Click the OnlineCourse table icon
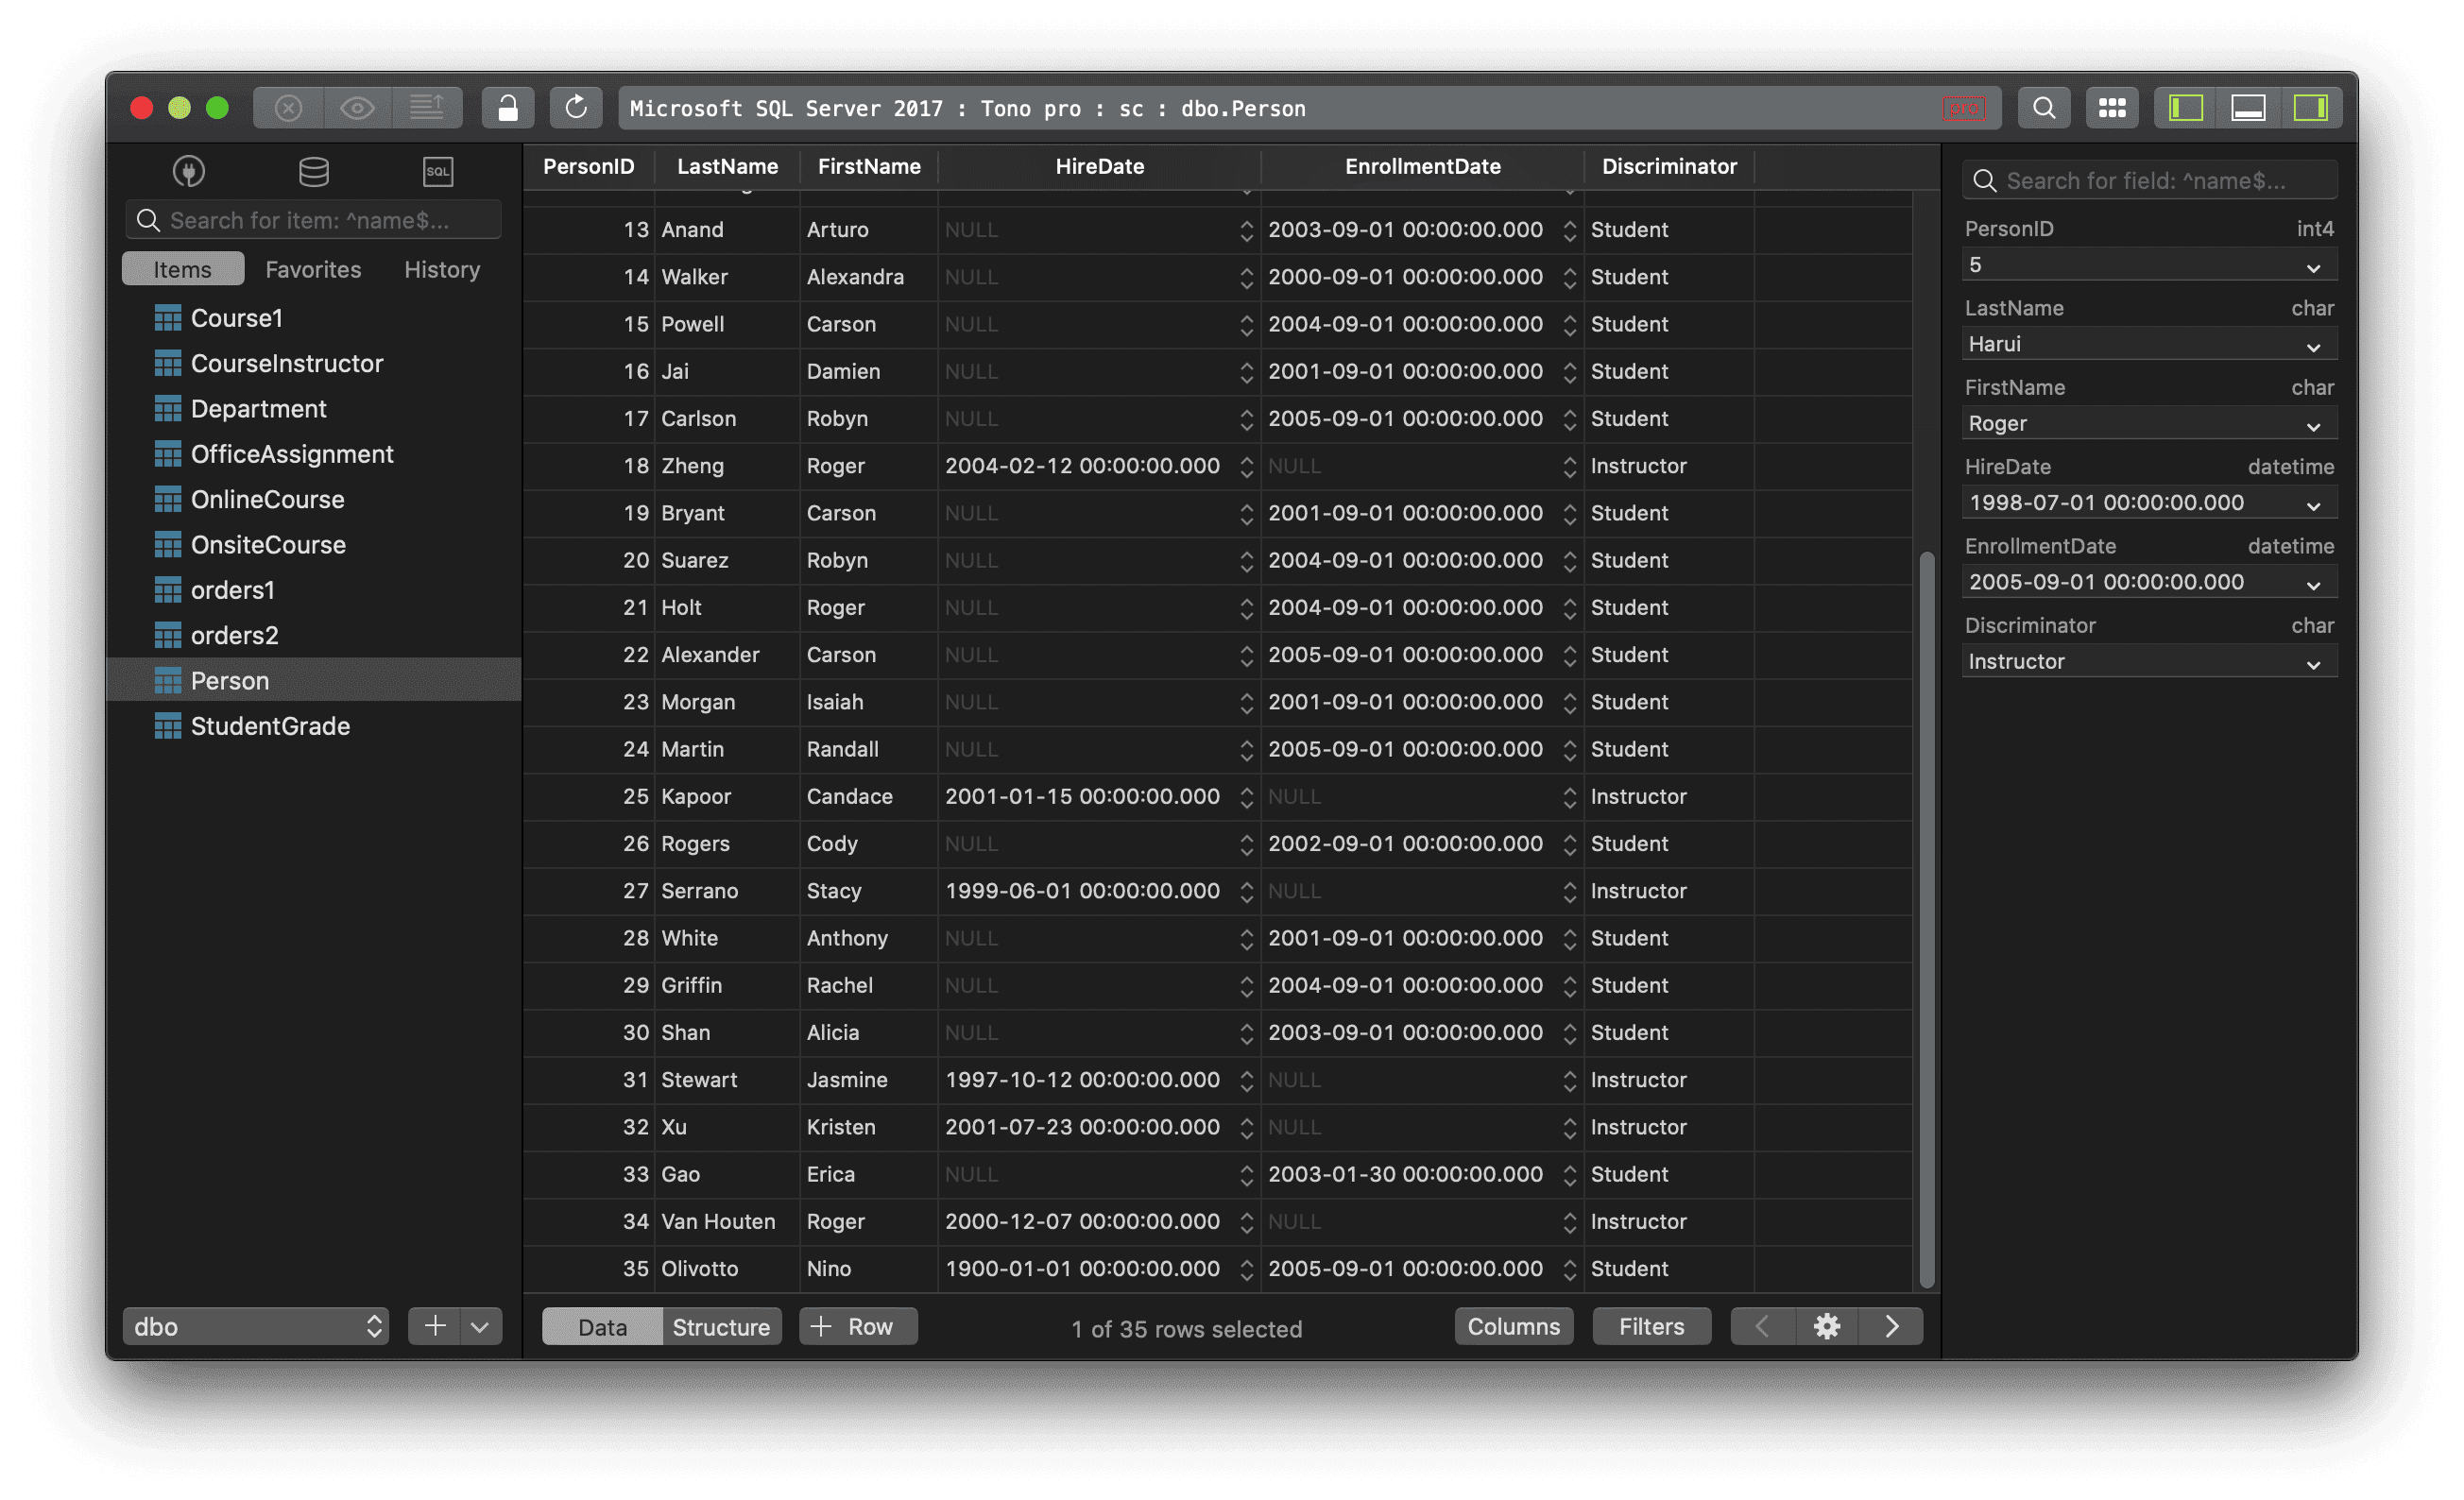Viewport: 2464px width, 1500px height. pos(168,499)
